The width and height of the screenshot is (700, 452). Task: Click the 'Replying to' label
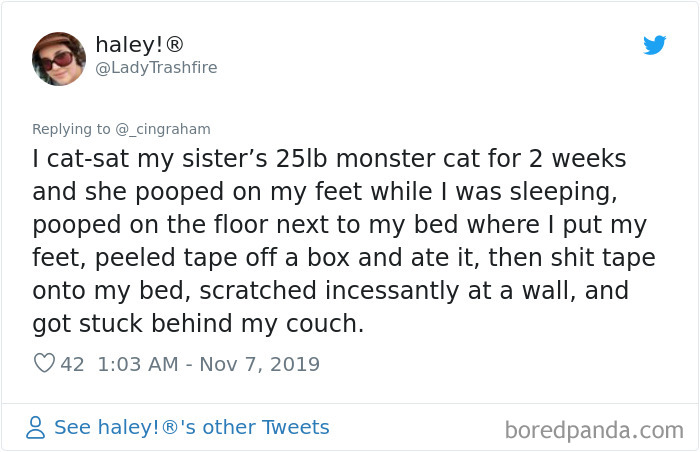72,129
